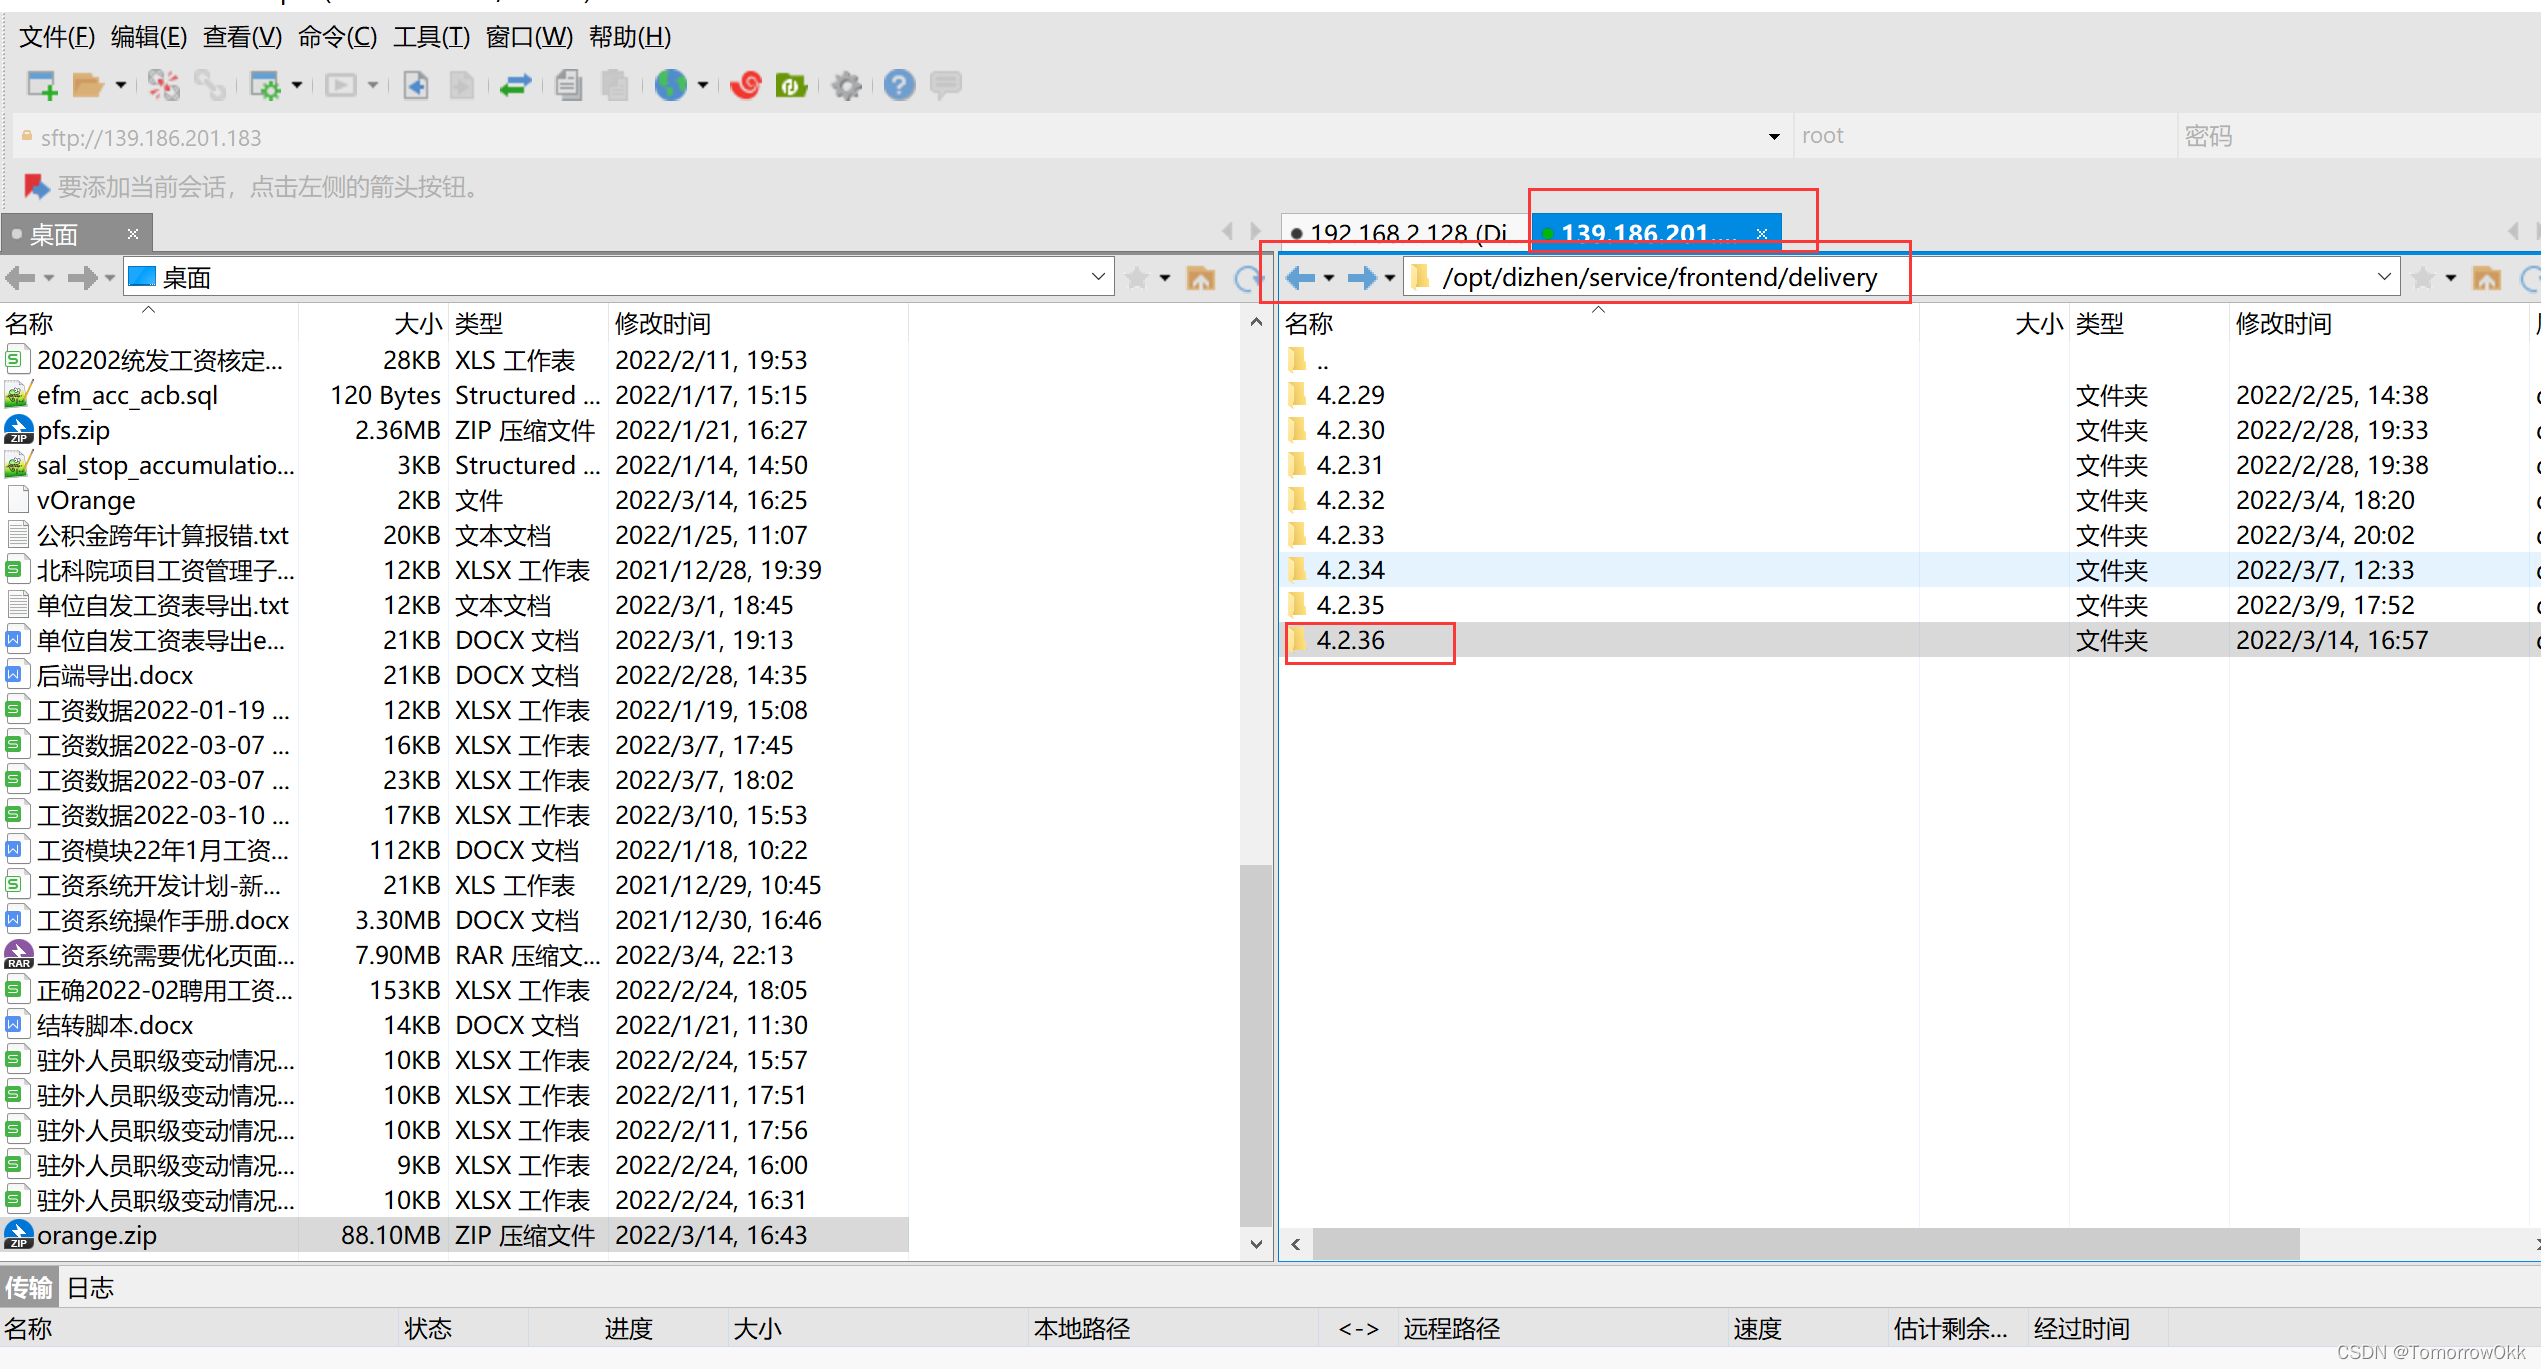The image size is (2541, 1369).
Task: Click the new session icon
Action: pyautogui.click(x=41, y=85)
